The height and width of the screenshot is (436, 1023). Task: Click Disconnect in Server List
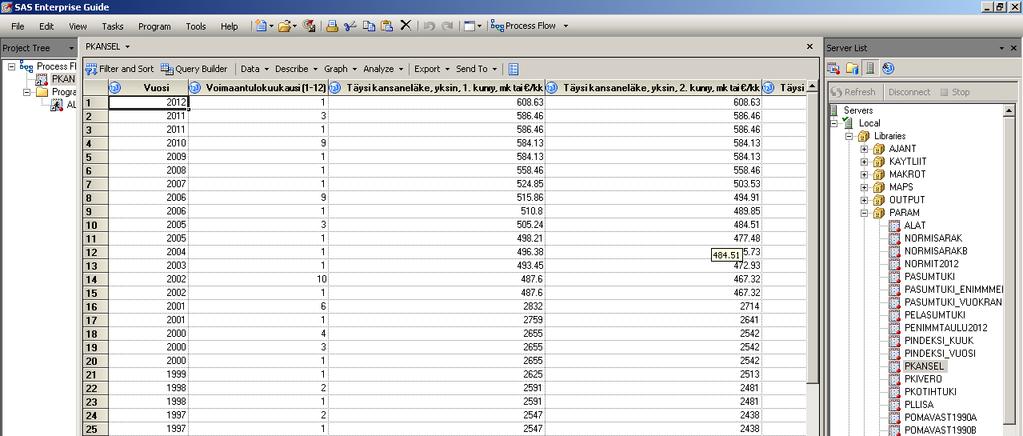tap(909, 92)
